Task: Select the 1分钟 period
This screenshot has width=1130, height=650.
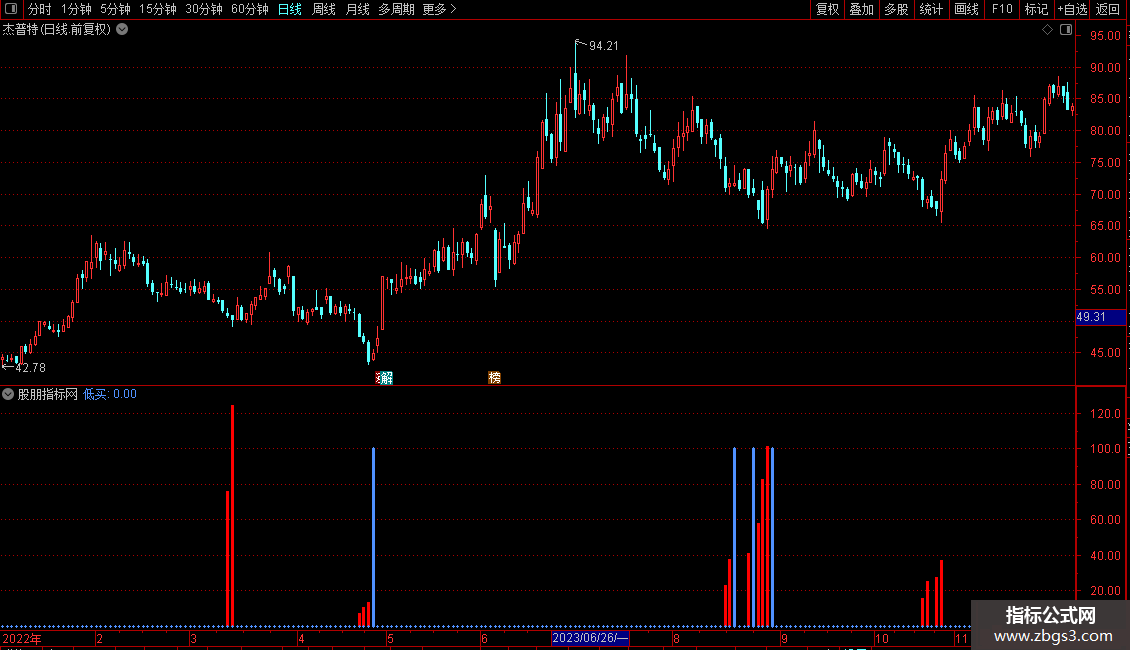Action: [x=76, y=9]
